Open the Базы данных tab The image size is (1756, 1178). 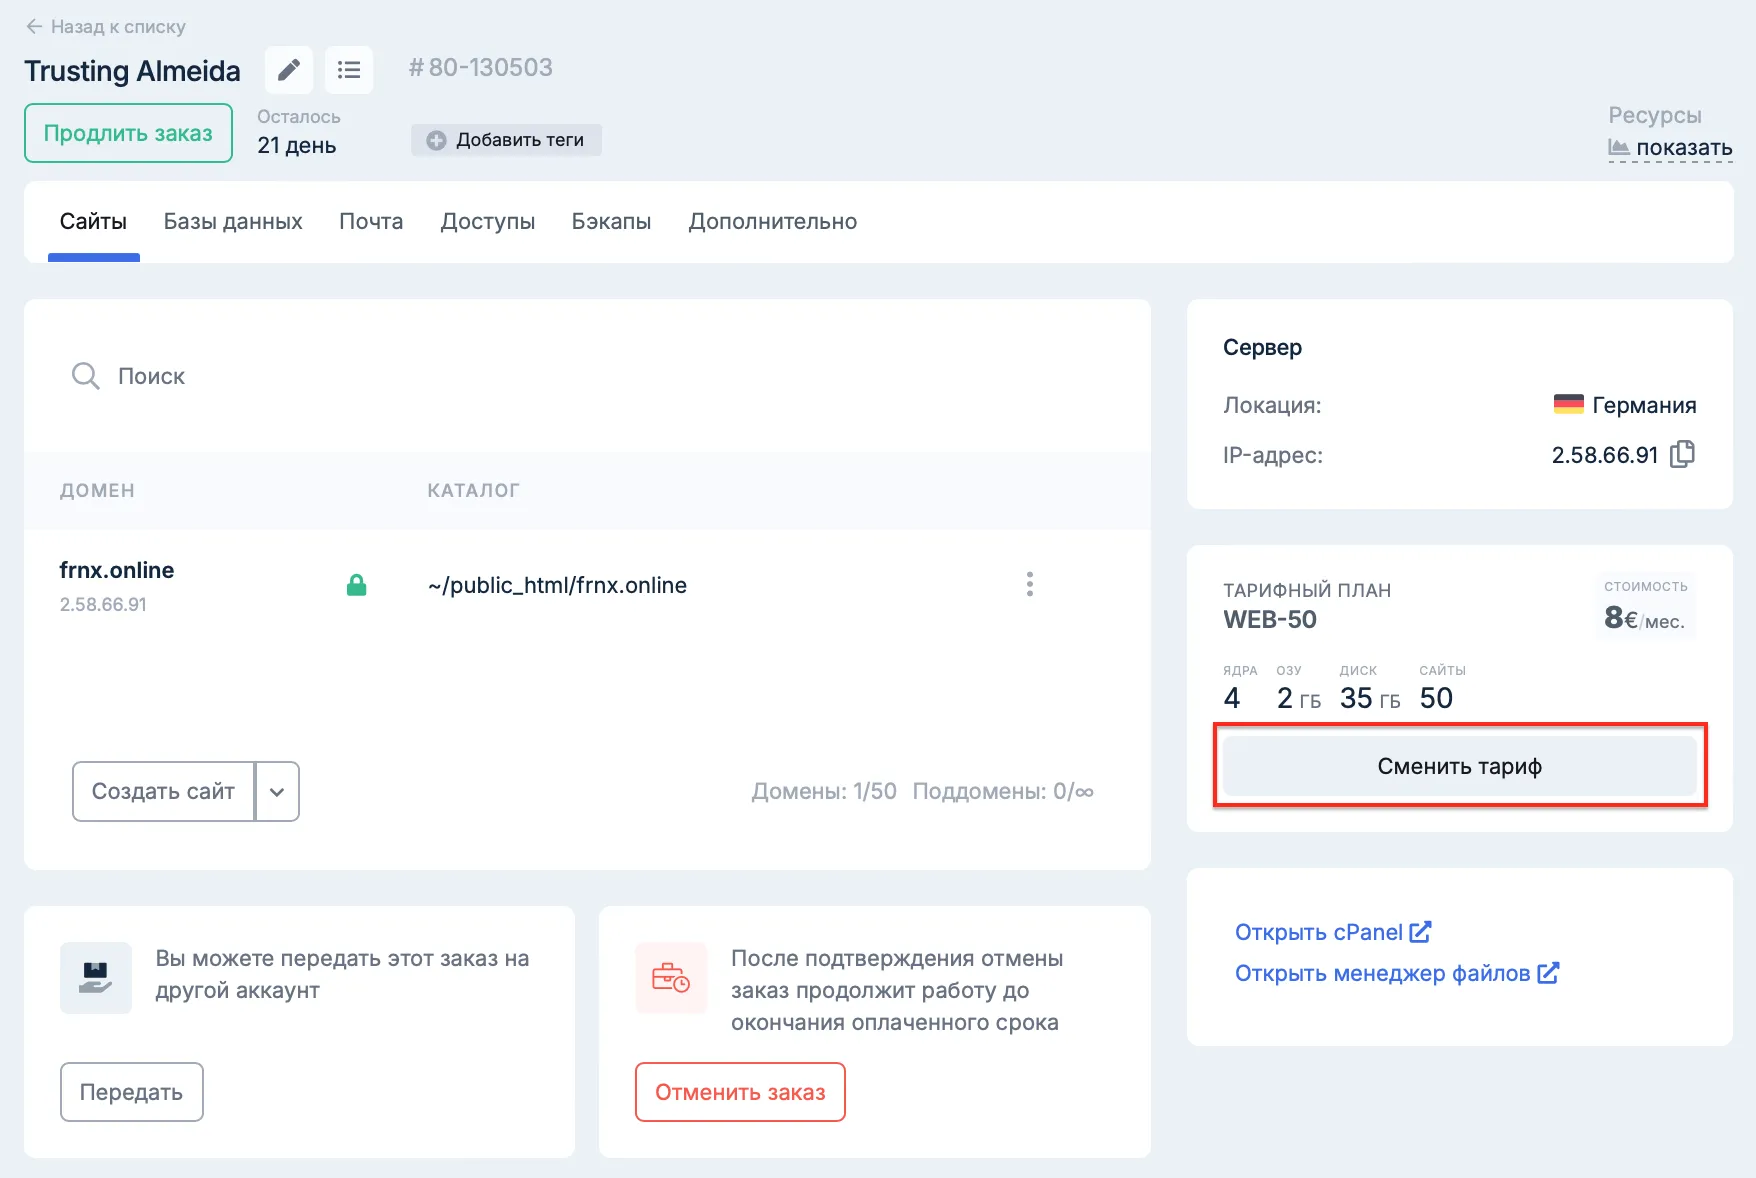coord(233,222)
